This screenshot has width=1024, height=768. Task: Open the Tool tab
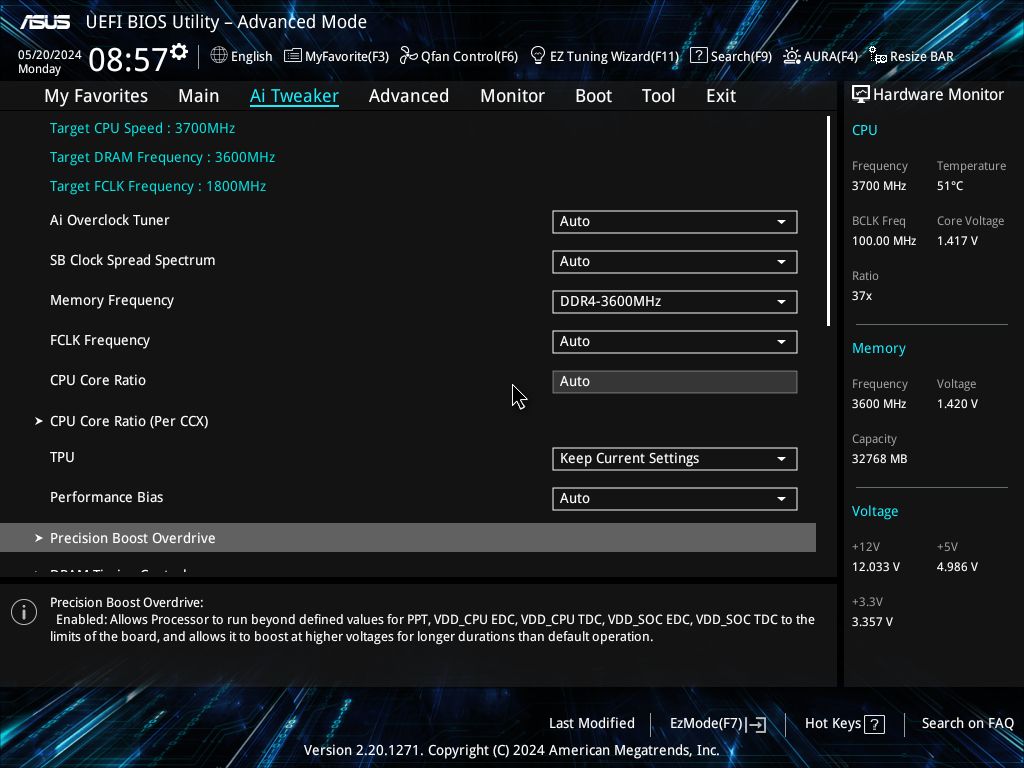658,96
